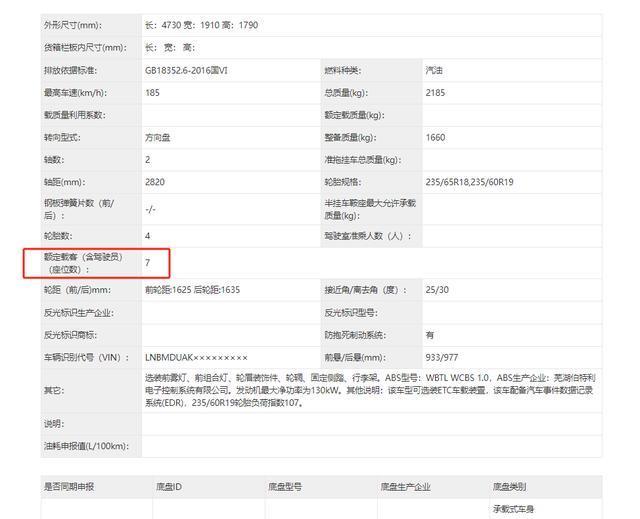Click the 底盘生产企业 column header
Screen dimensions: 640x519
[405, 487]
